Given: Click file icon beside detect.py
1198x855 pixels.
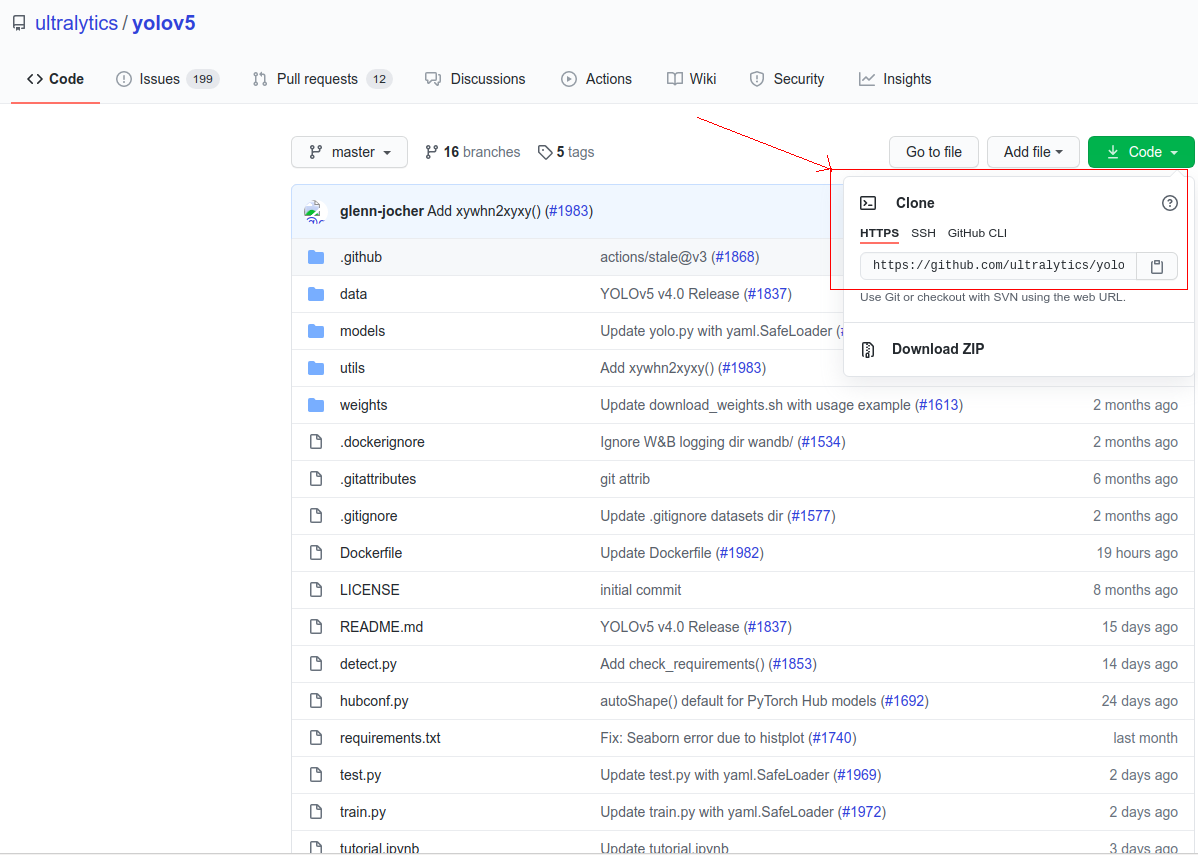Looking at the screenshot, I should tap(316, 664).
